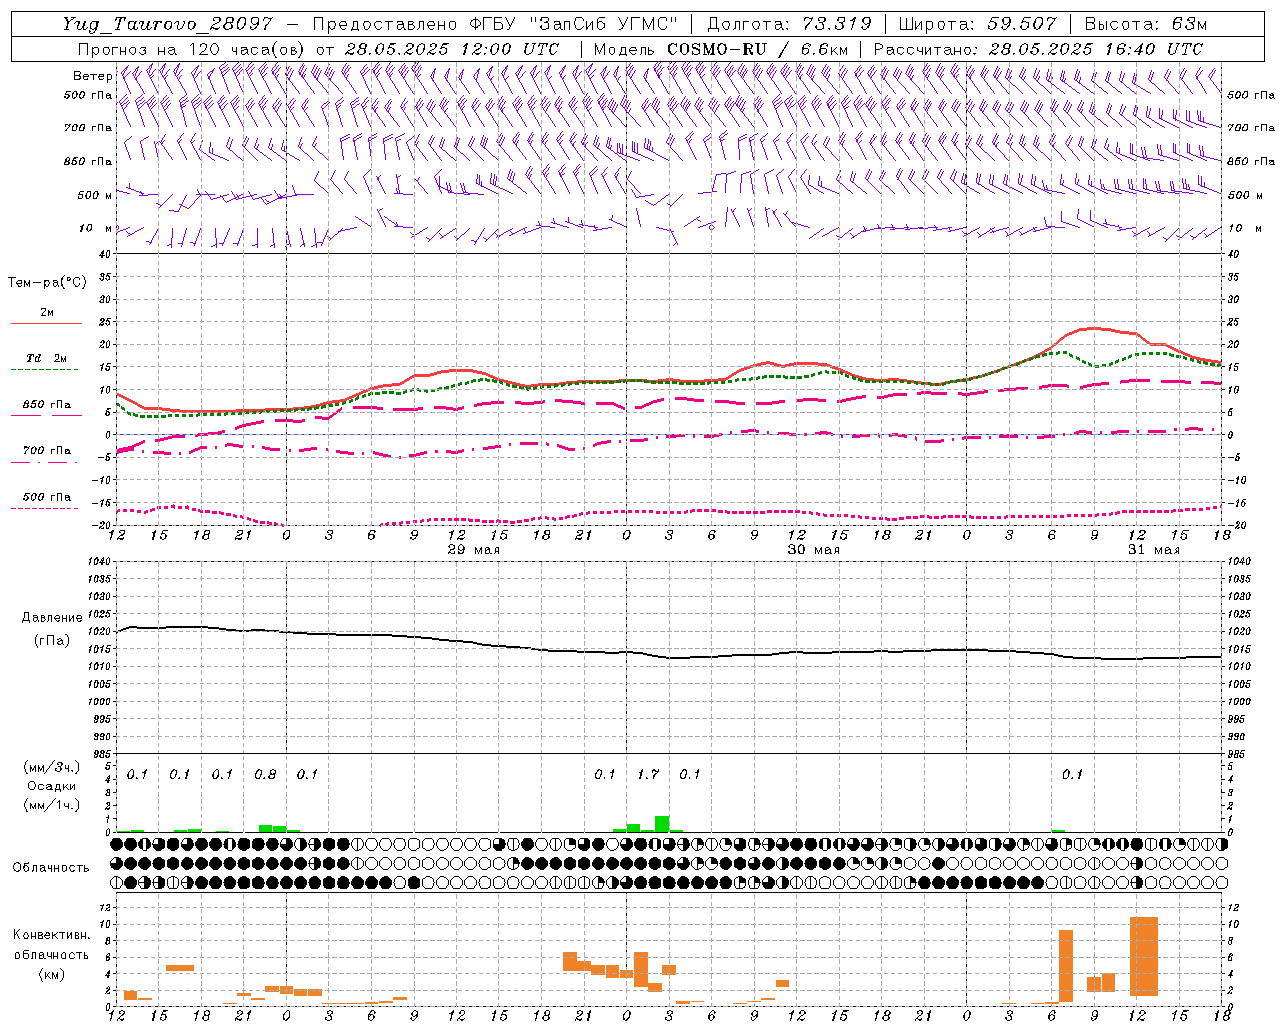This screenshot has width=1280, height=1024.
Task: Click the forecast start time '28.05.2025 12:00 UTC'
Action: pyautogui.click(x=452, y=49)
